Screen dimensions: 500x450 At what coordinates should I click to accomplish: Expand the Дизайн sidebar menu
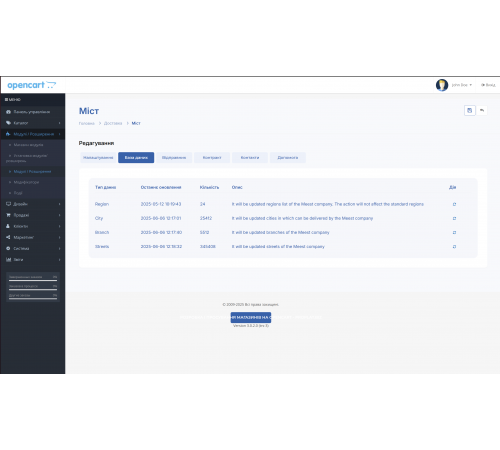click(32, 204)
